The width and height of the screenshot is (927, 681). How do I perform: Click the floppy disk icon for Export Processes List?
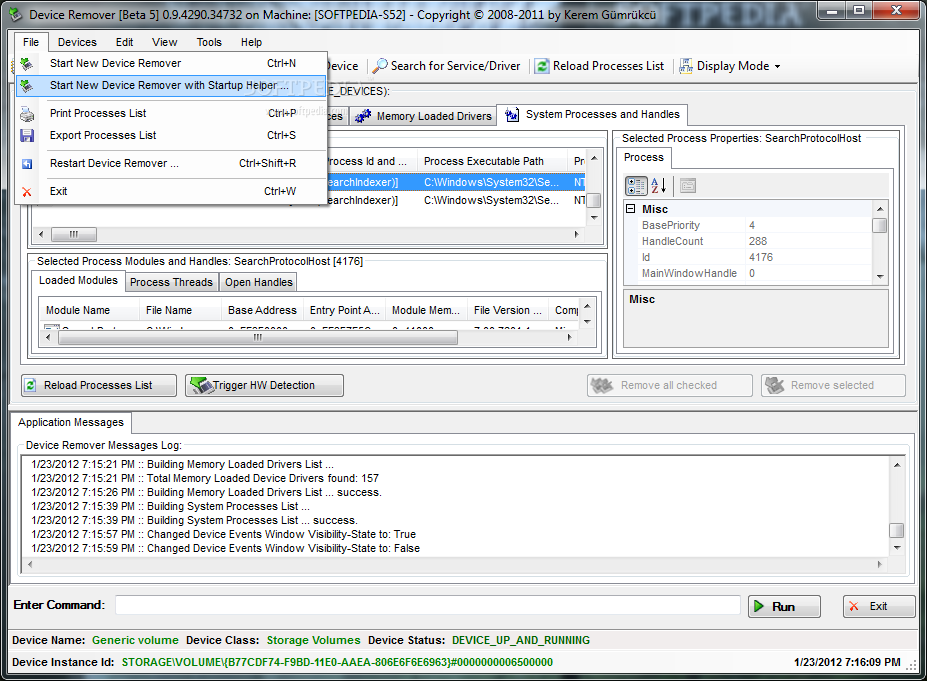pyautogui.click(x=27, y=135)
